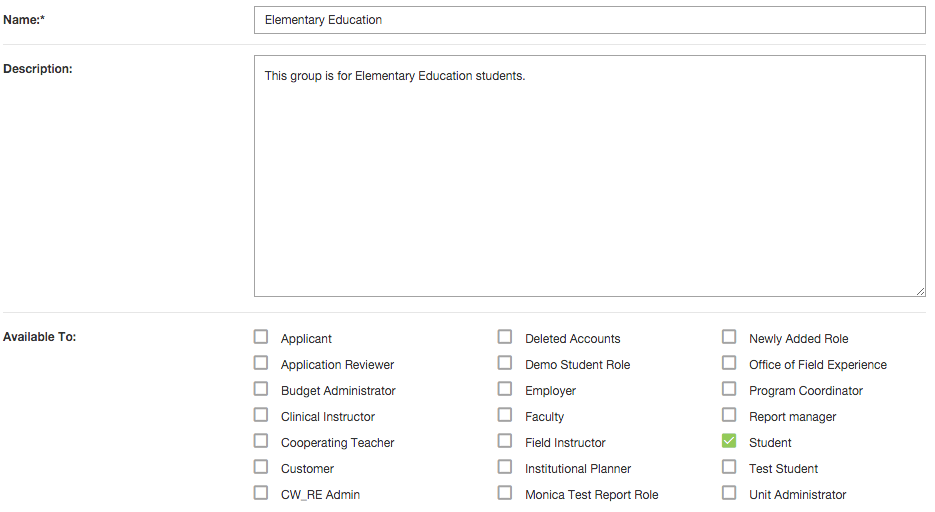Viewport: 935px width, 512px height.
Task: Tick the Unit Administrator checkbox
Action: coord(729,493)
